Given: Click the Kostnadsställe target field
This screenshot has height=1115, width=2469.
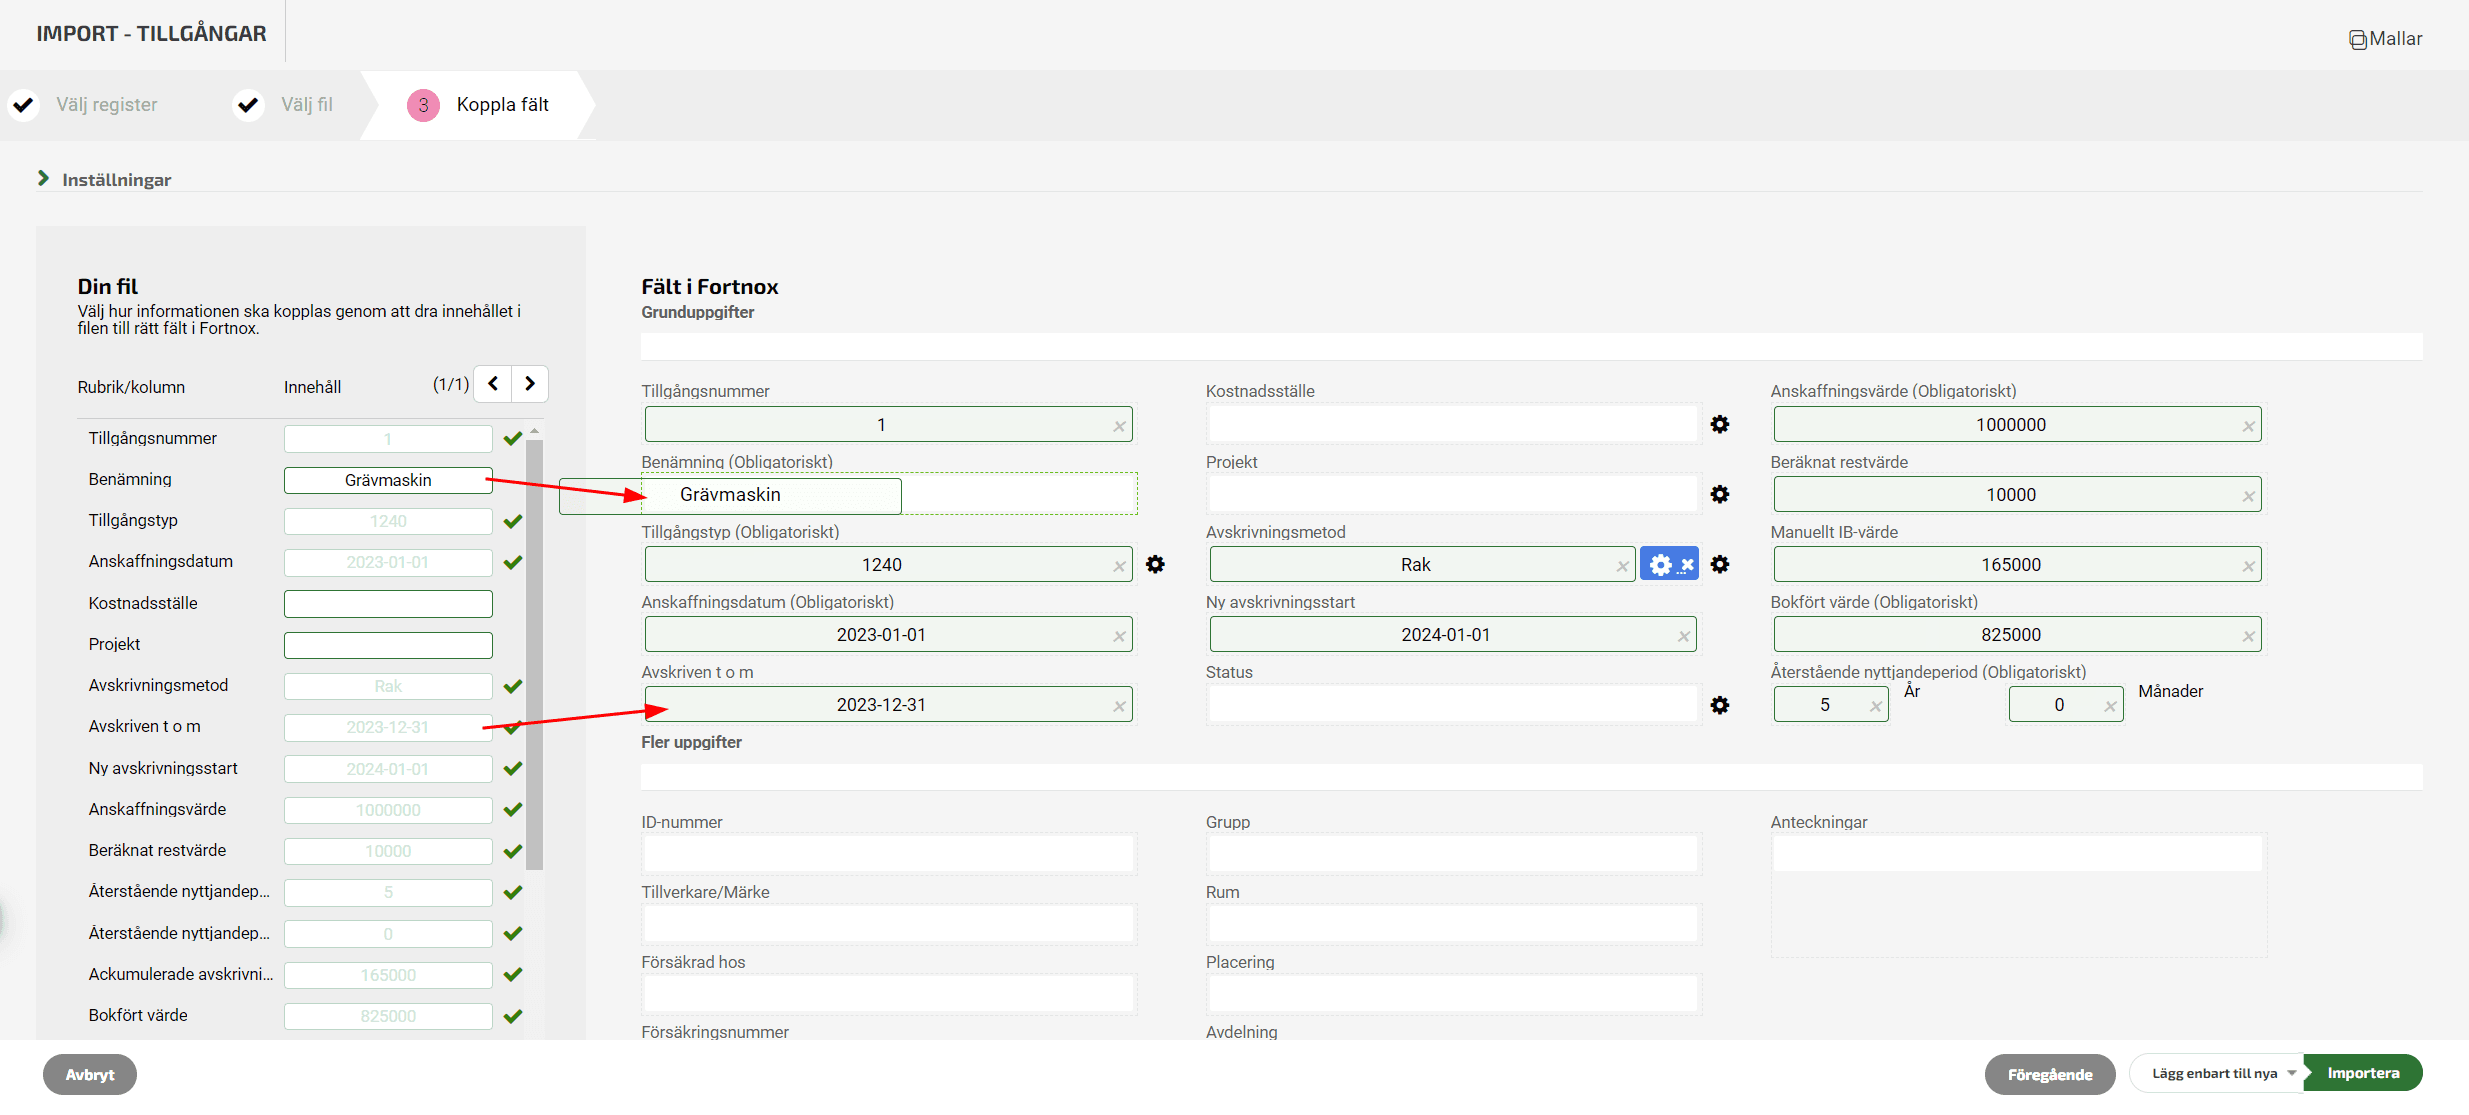Looking at the screenshot, I should 1452,424.
